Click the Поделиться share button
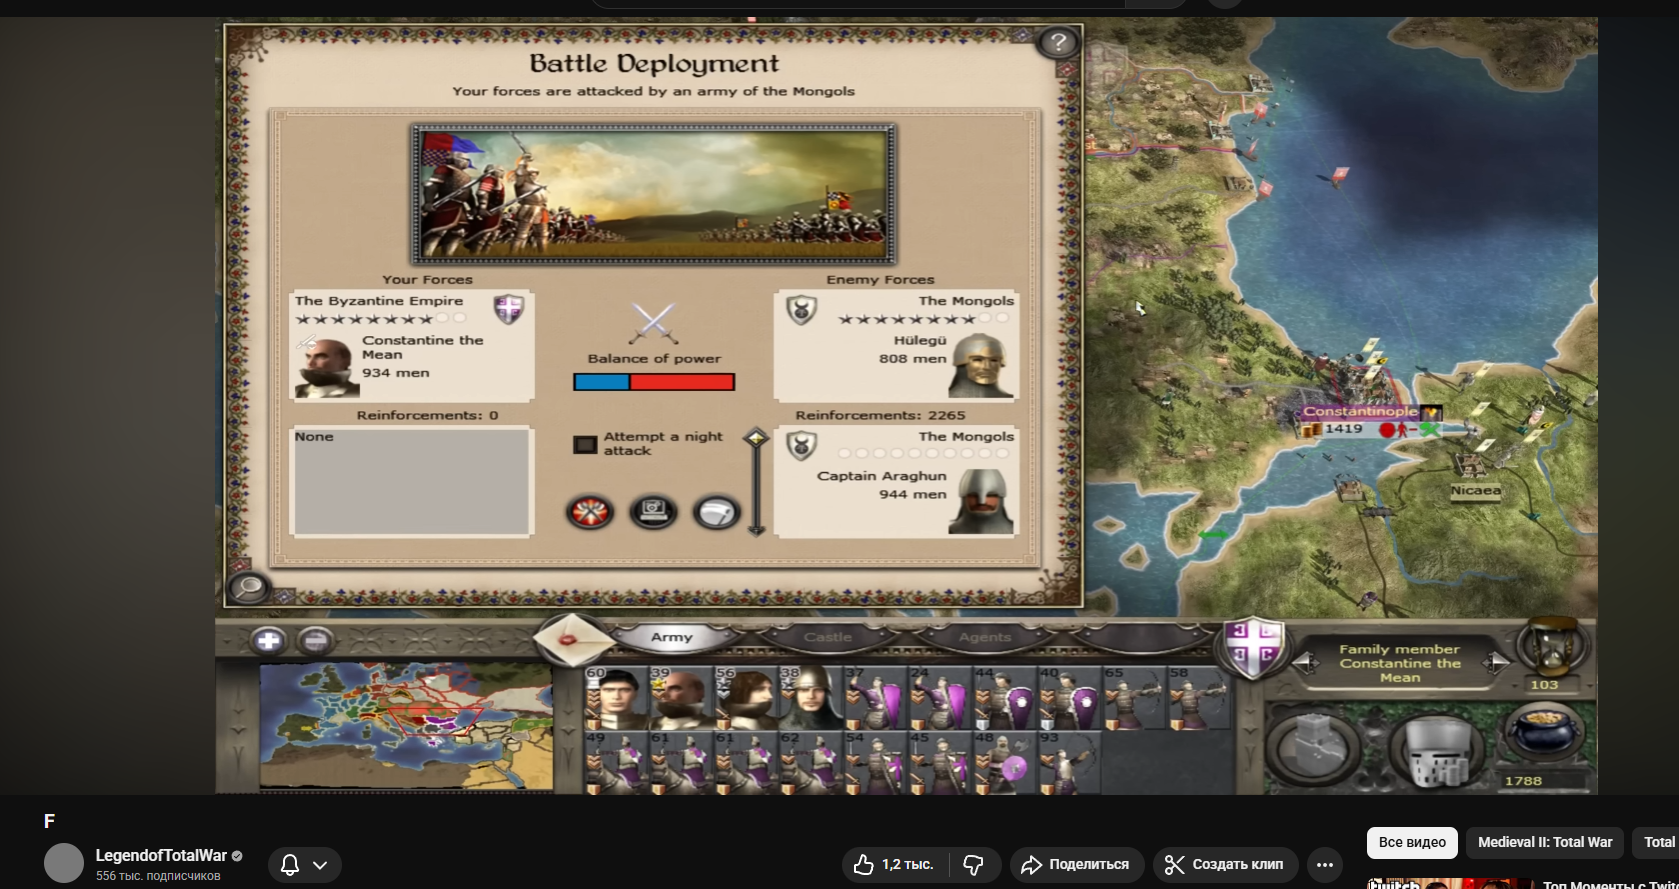The height and width of the screenshot is (889, 1679). click(x=1075, y=865)
